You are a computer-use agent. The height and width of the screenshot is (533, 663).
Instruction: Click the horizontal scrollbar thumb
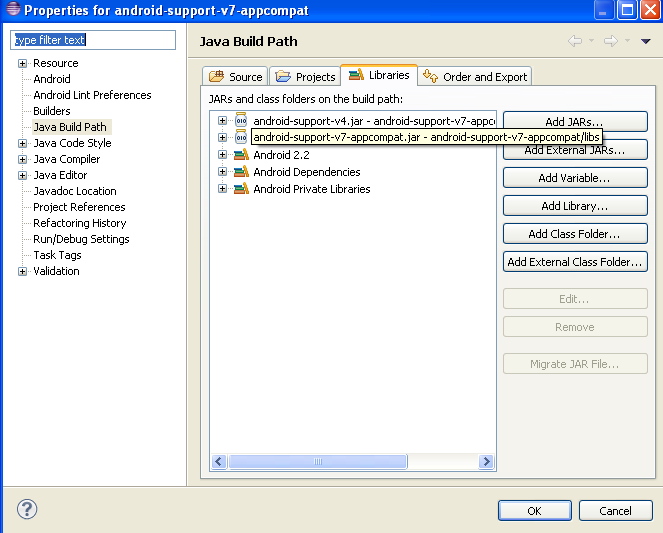[x=318, y=461]
